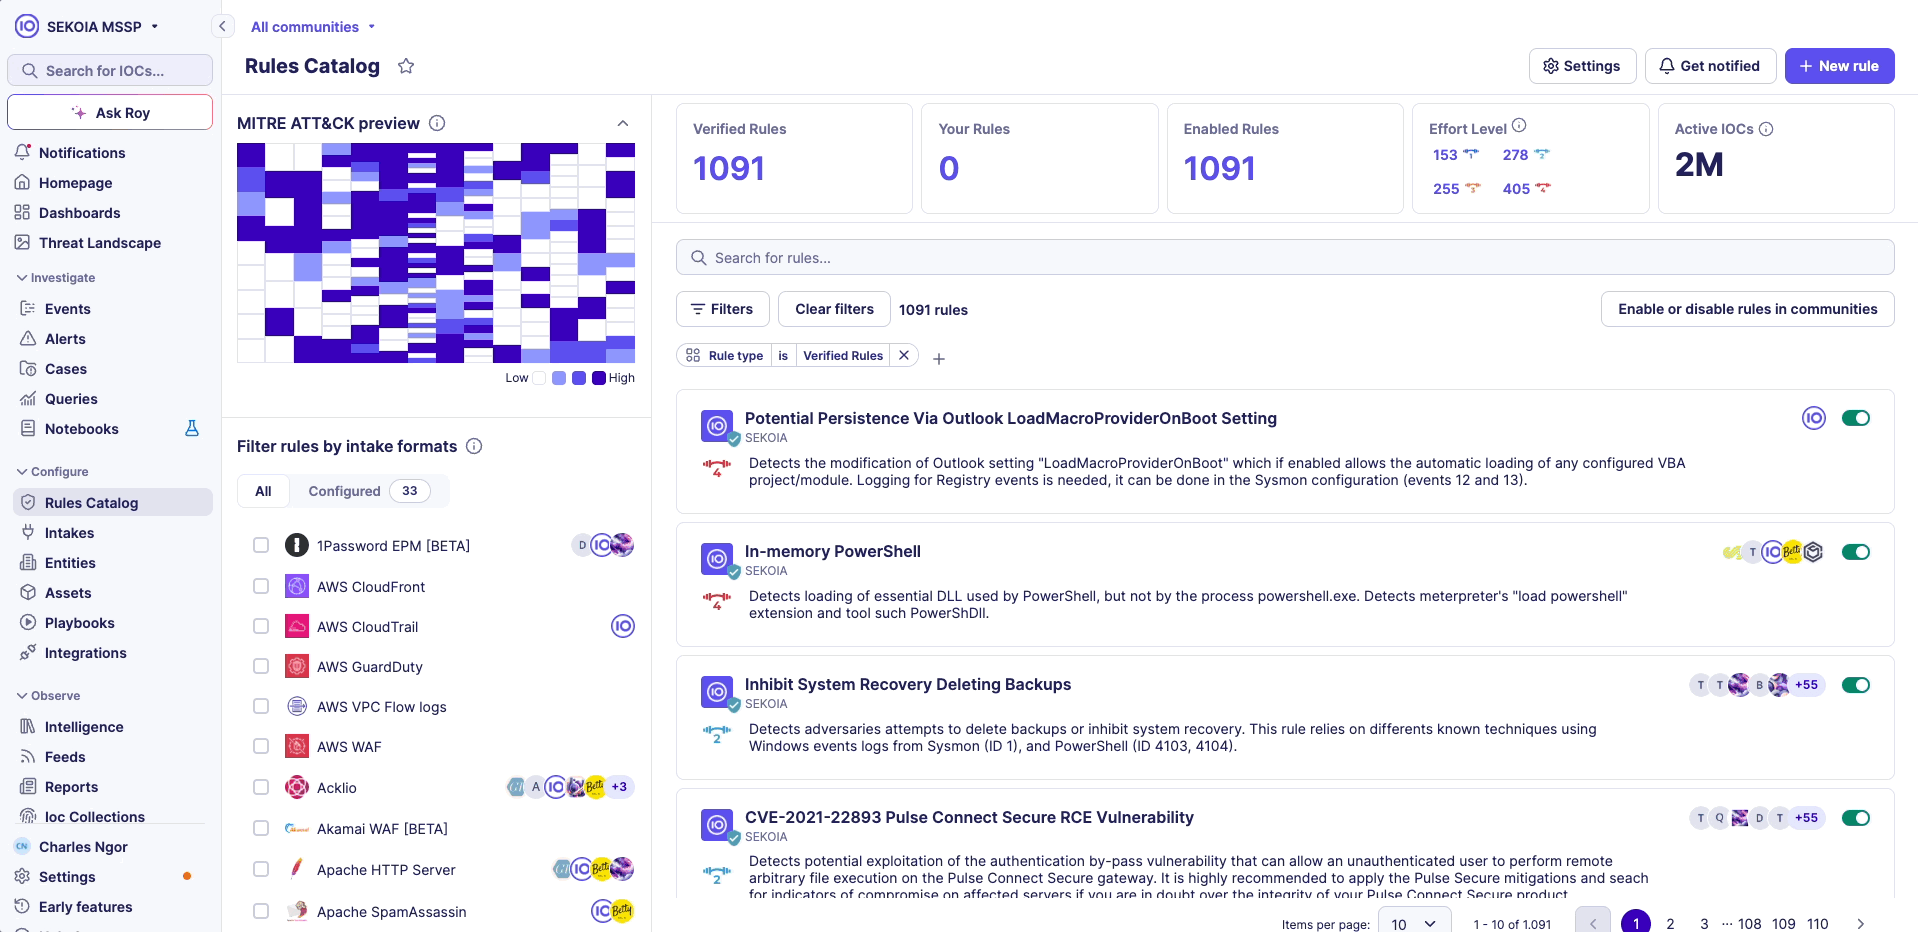Click info icon beside Filter rules by intake formats
The image size is (1918, 932).
(474, 446)
